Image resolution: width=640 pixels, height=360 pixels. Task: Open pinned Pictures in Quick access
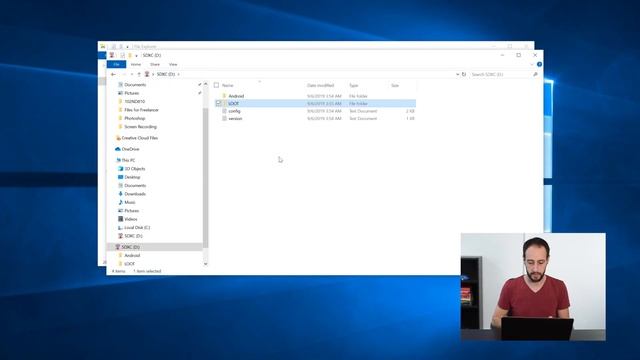pos(131,93)
